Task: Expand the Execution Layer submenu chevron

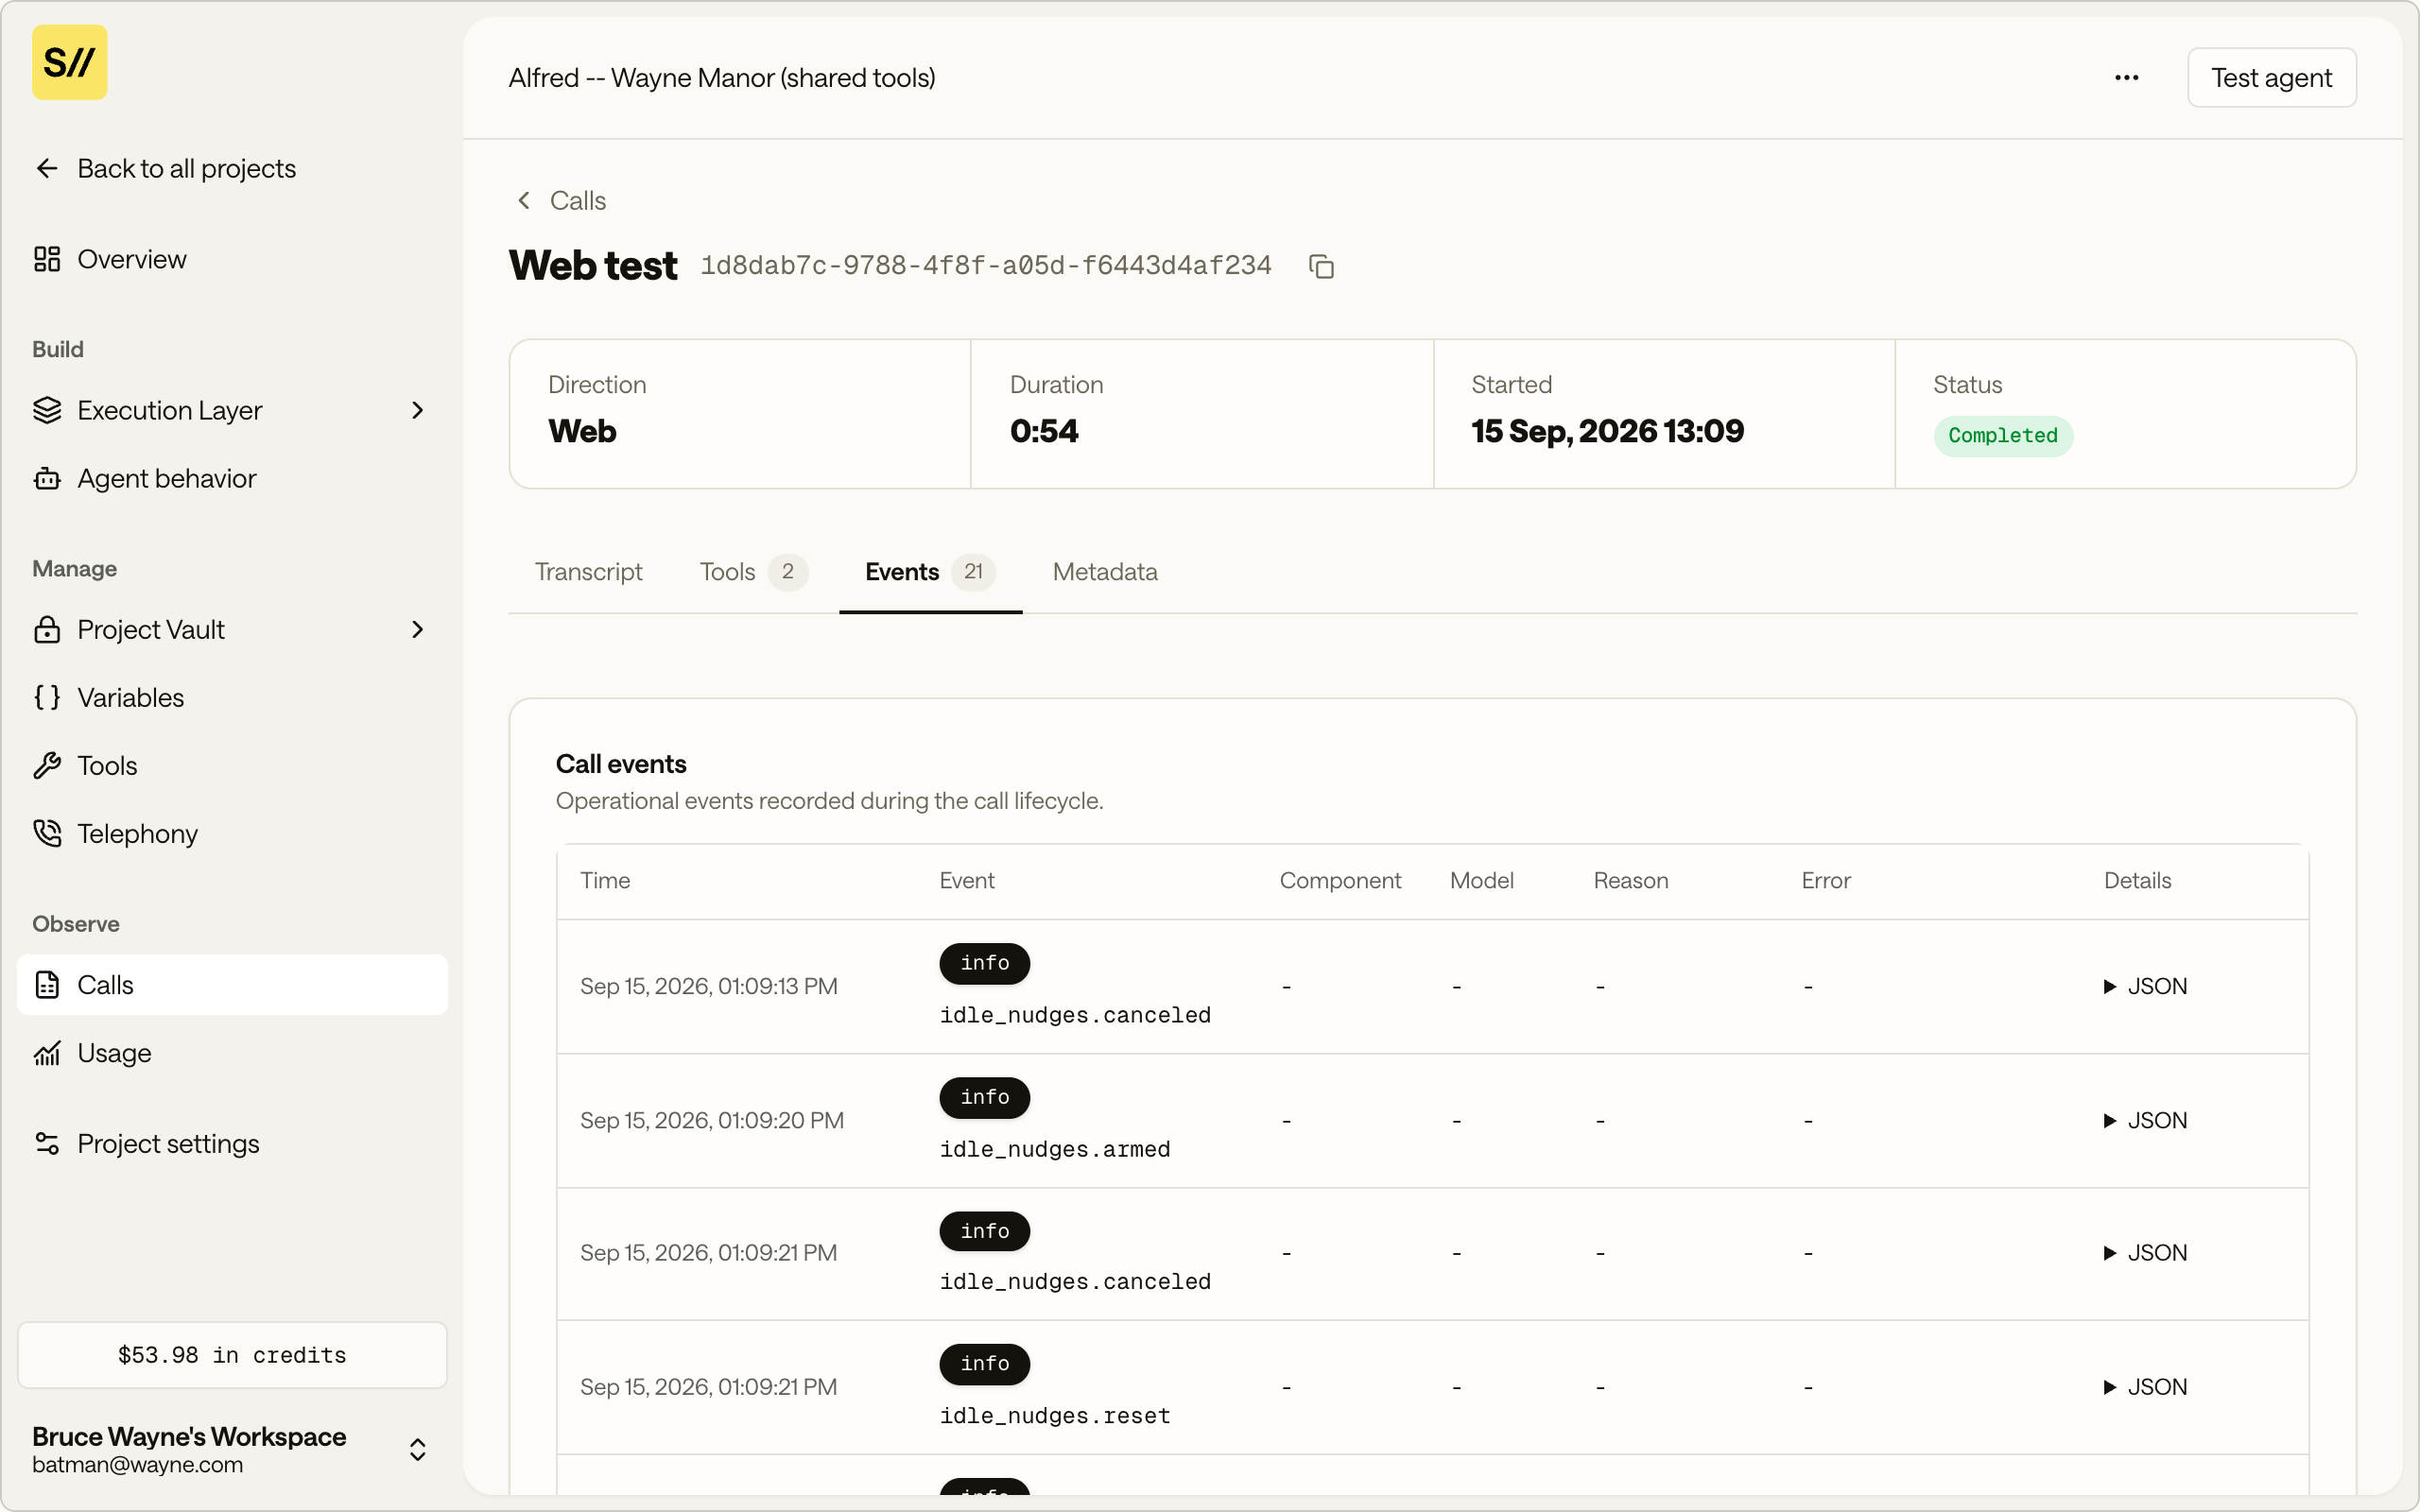Action: 418,410
